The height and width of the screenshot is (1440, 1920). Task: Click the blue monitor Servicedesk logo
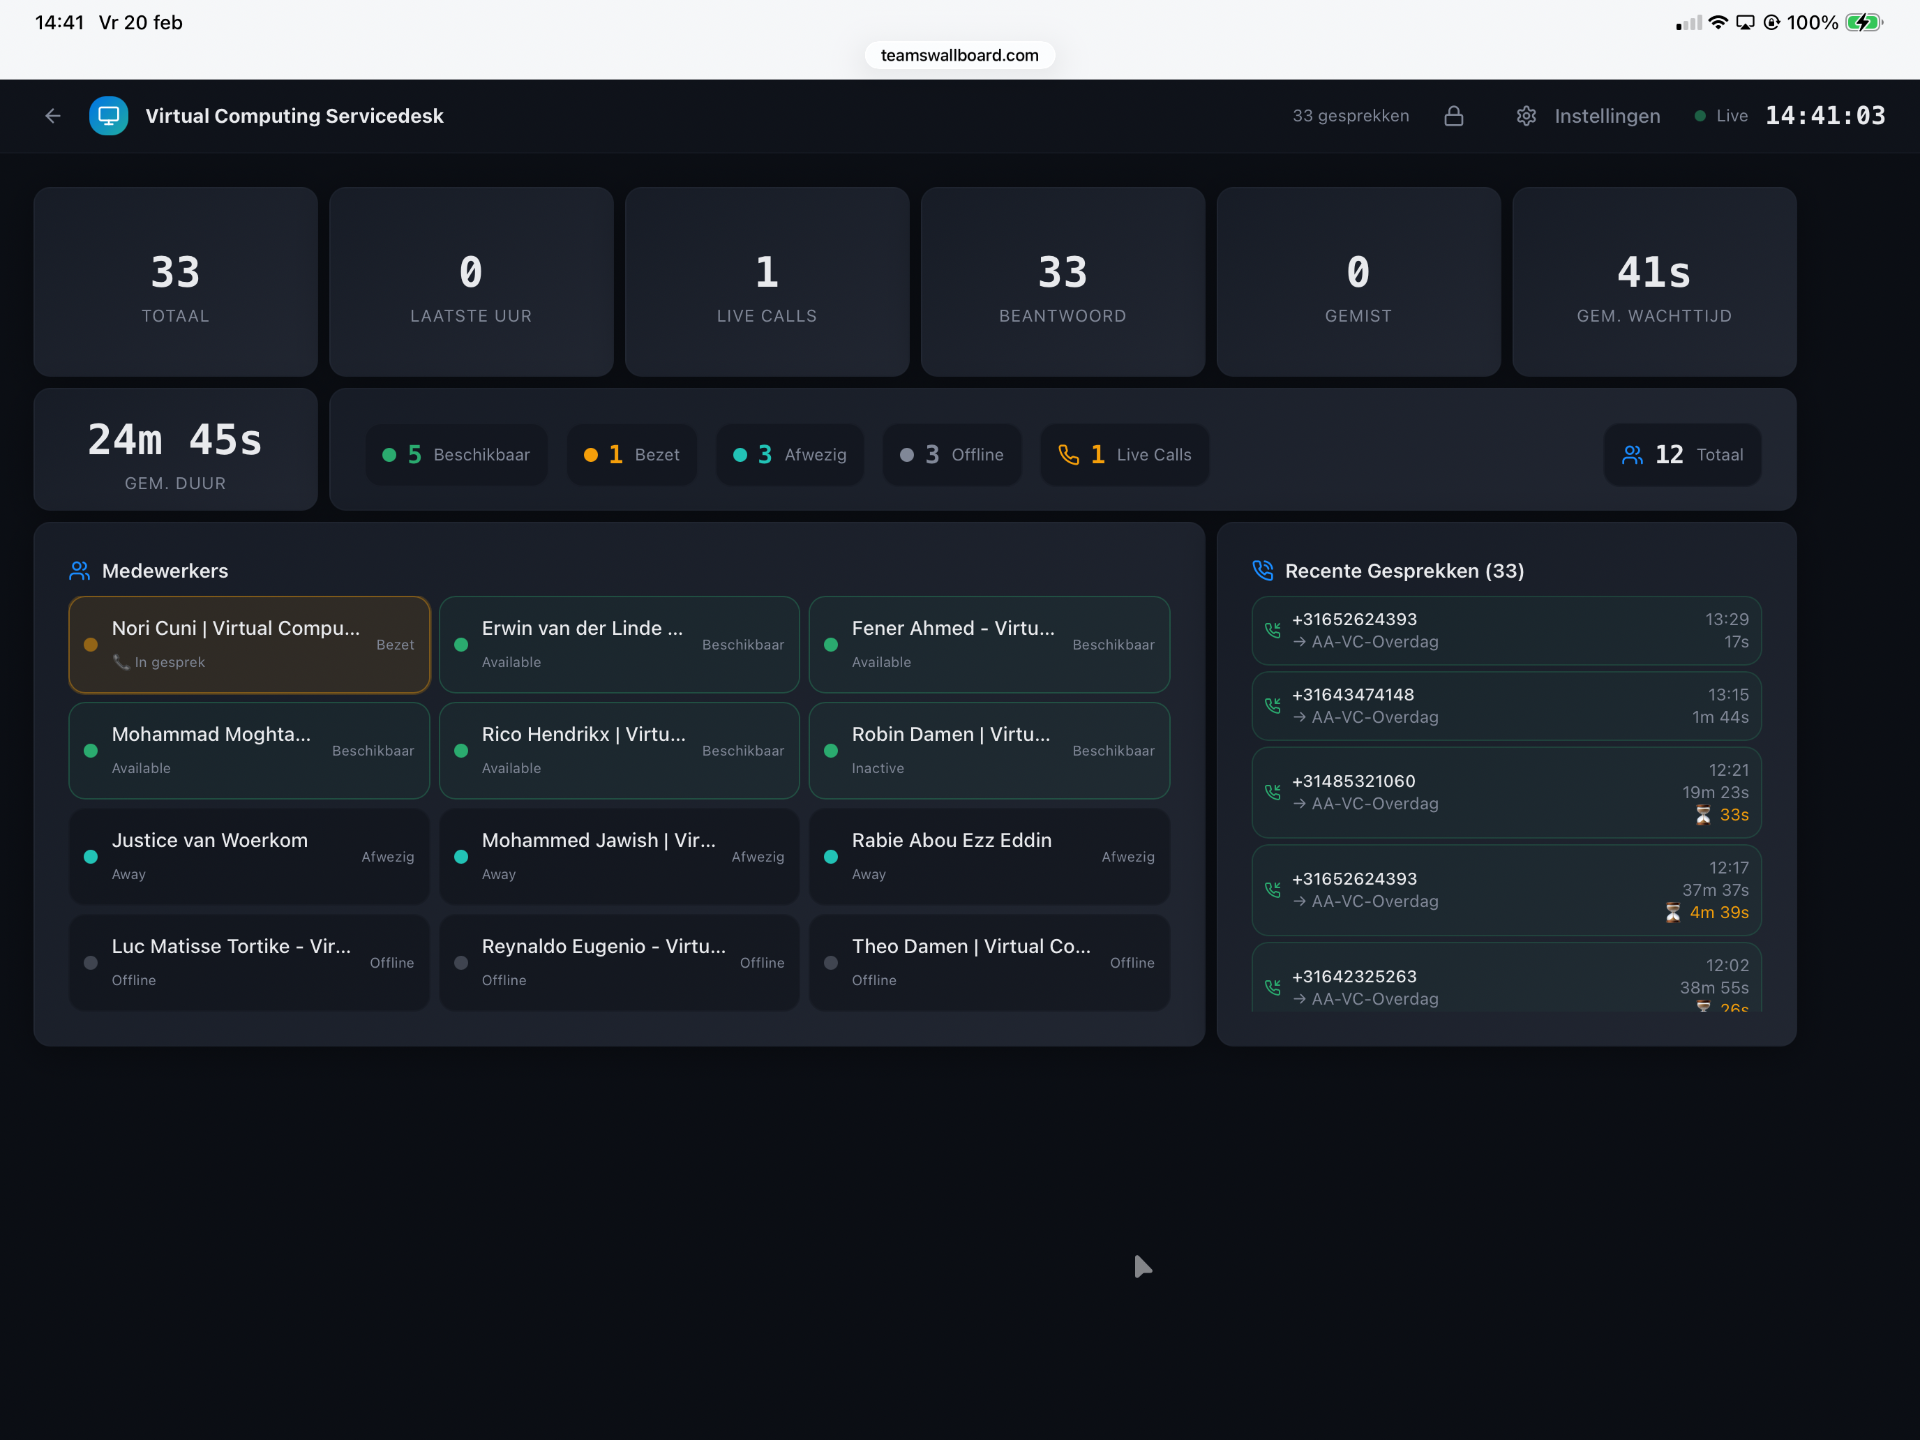[x=109, y=116]
